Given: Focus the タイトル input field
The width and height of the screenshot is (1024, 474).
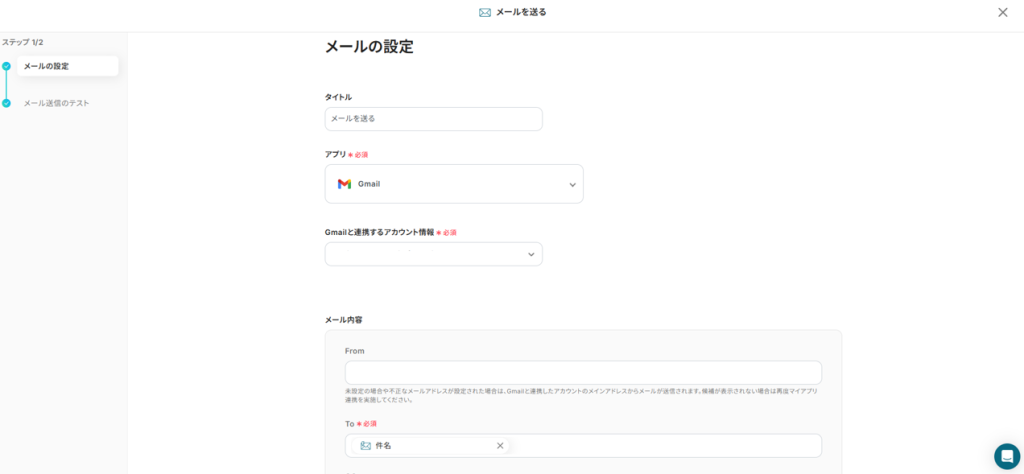Looking at the screenshot, I should [433, 119].
